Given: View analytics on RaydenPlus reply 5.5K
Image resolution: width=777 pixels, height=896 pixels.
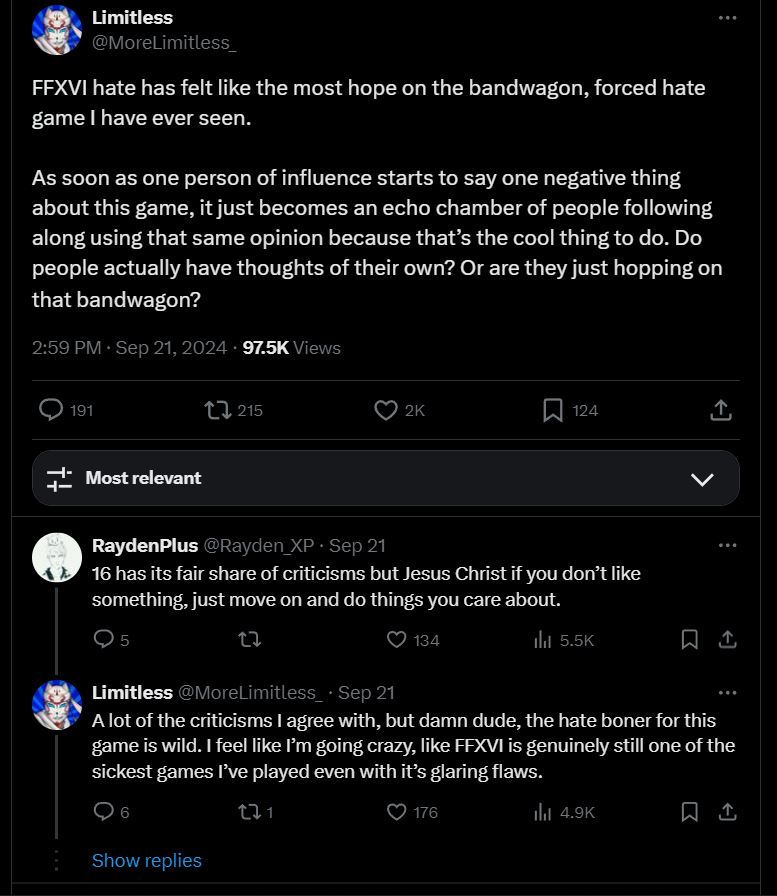Looking at the screenshot, I should click(543, 639).
